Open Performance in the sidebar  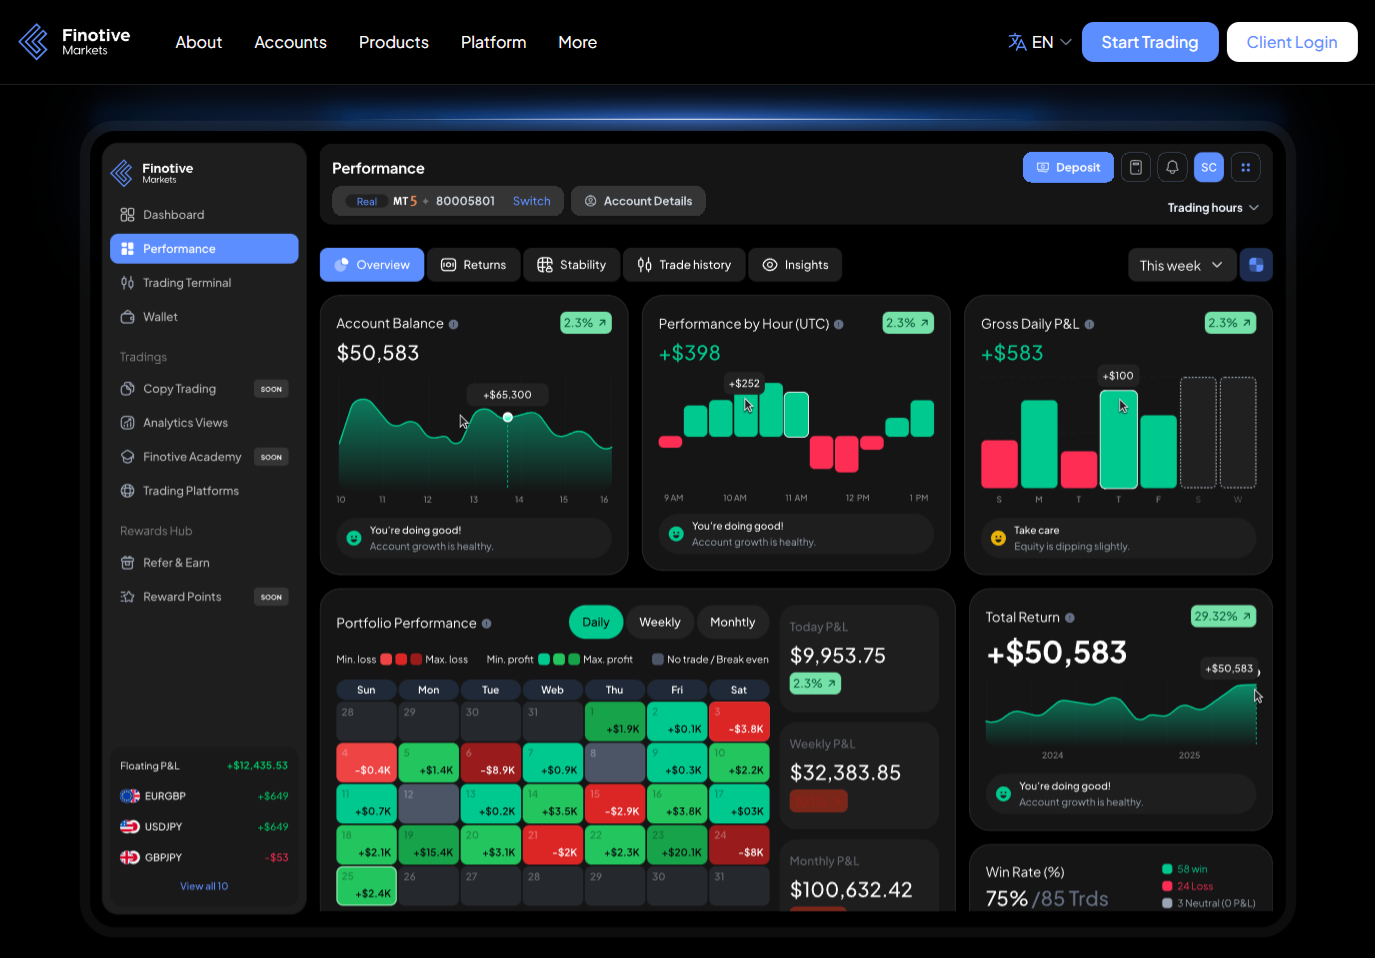pyautogui.click(x=204, y=249)
